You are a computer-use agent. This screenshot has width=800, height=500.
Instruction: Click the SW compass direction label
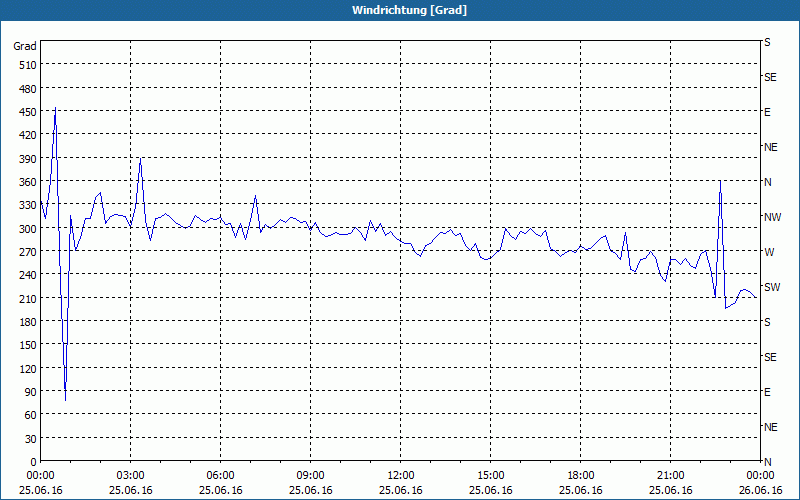(772, 287)
